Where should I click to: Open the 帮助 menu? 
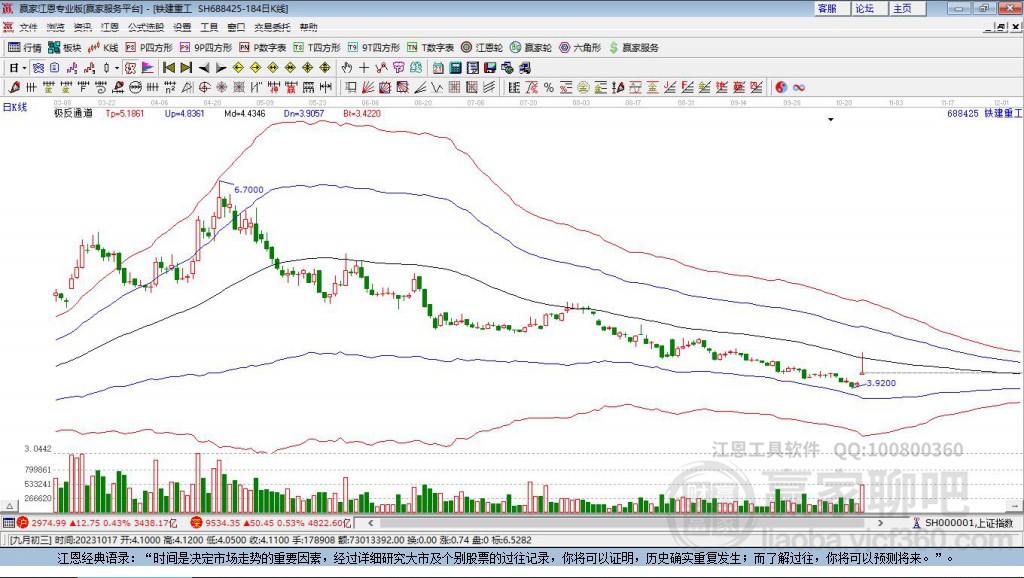pyautogui.click(x=308, y=27)
